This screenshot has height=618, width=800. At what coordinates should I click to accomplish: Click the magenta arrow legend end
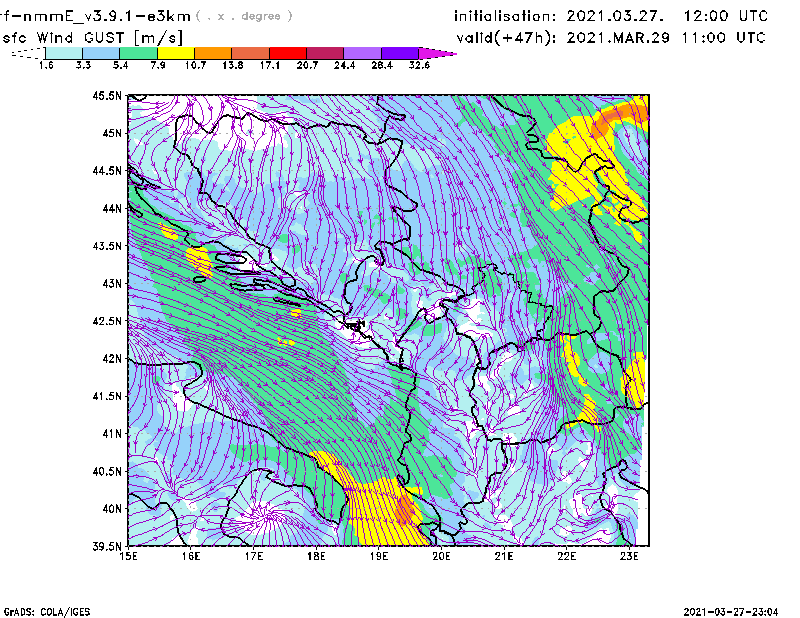click(437, 53)
